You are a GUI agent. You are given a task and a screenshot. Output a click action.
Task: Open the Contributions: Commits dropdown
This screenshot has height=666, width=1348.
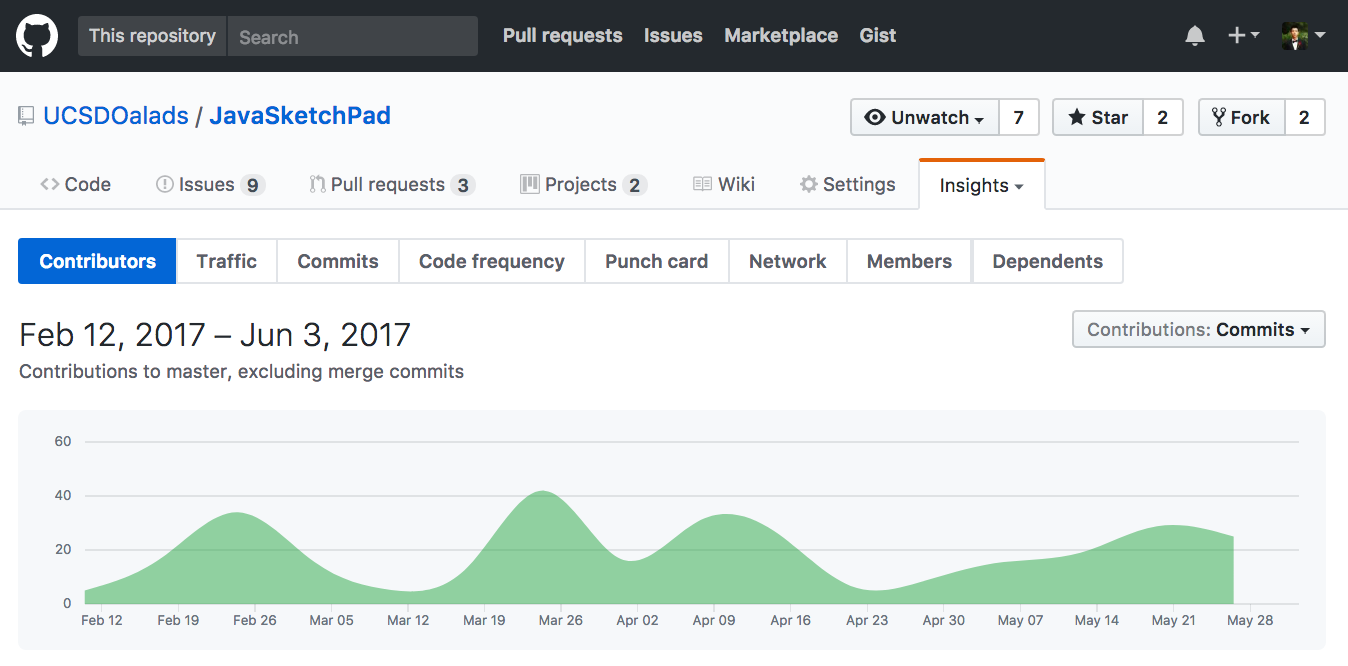point(1199,329)
